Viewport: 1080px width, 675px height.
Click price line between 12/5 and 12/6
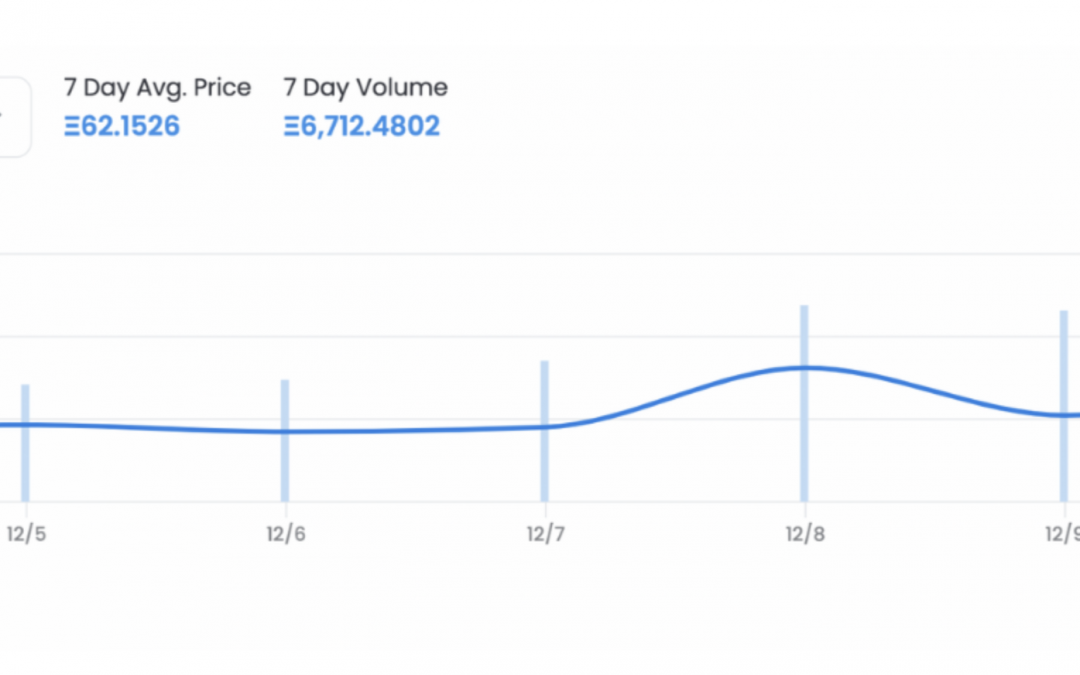pos(155,428)
